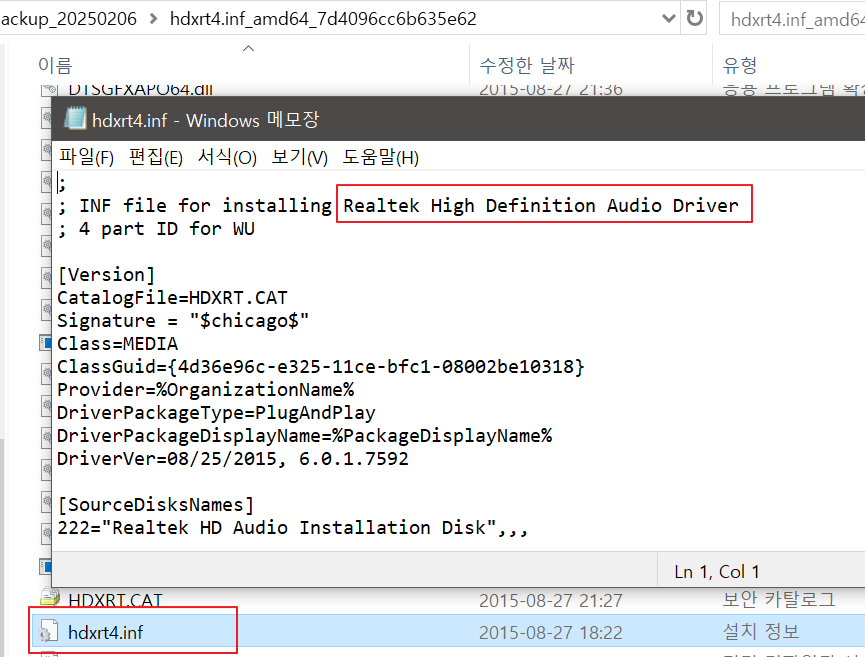Click the DriverPackageType=PlugAndPlay line

216,413
